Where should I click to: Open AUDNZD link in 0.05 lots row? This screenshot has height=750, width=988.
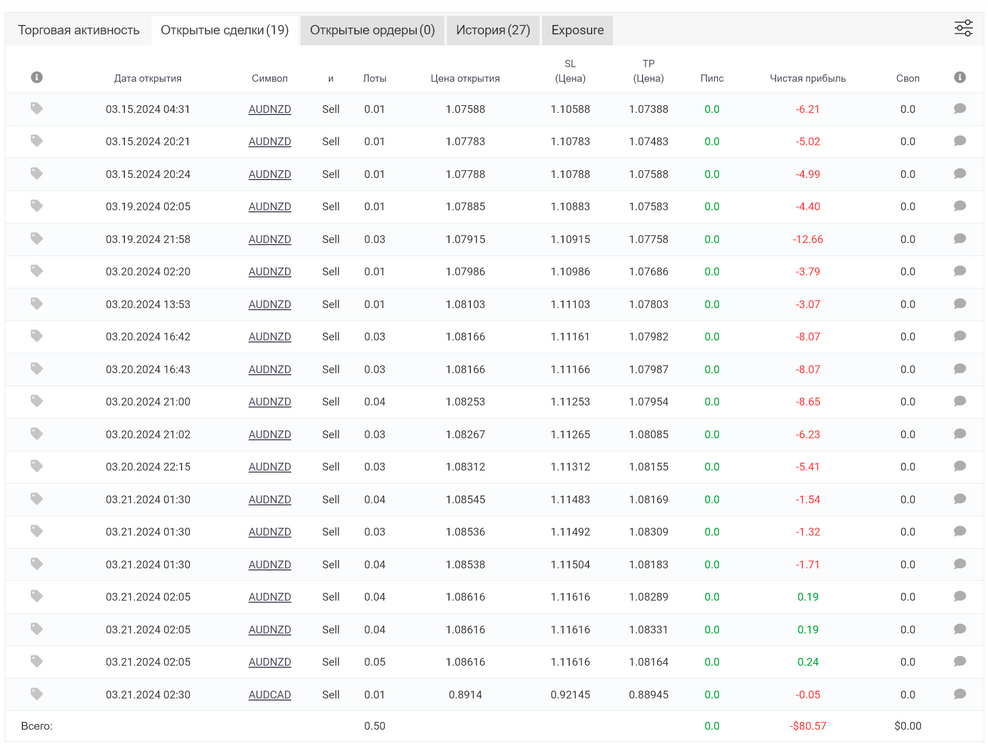(x=270, y=662)
